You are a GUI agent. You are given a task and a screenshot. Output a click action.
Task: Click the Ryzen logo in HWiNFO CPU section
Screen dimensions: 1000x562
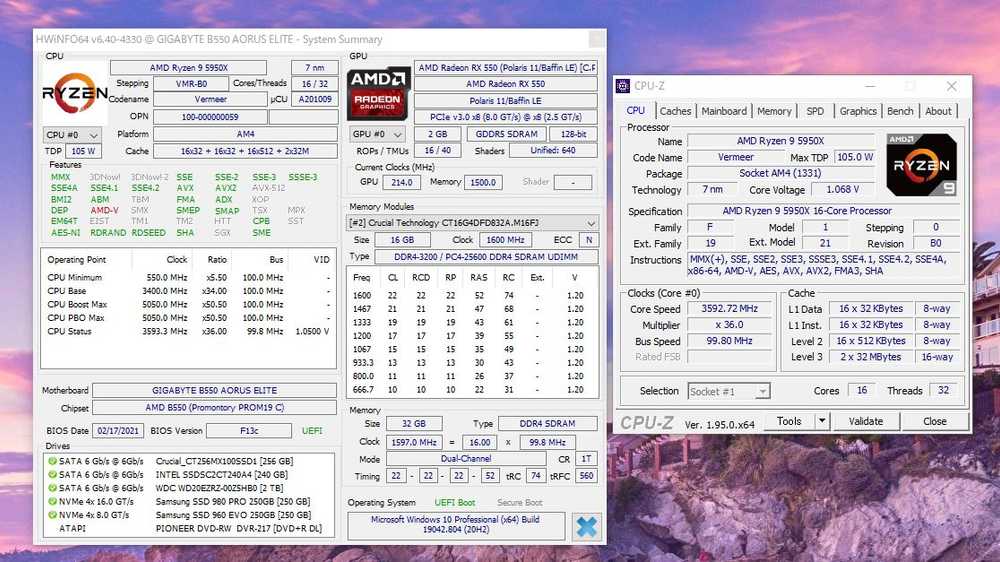75,94
